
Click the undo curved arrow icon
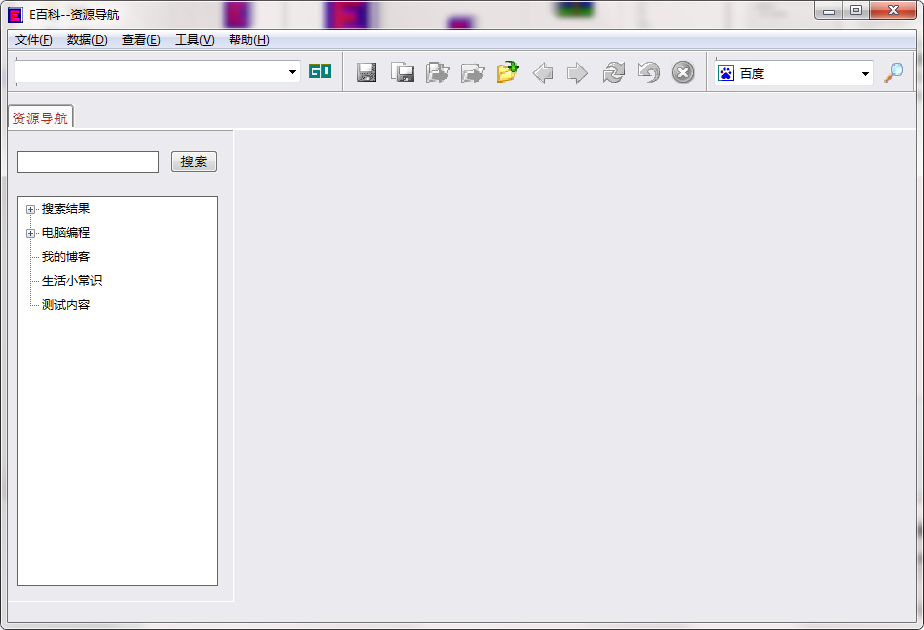click(x=648, y=72)
